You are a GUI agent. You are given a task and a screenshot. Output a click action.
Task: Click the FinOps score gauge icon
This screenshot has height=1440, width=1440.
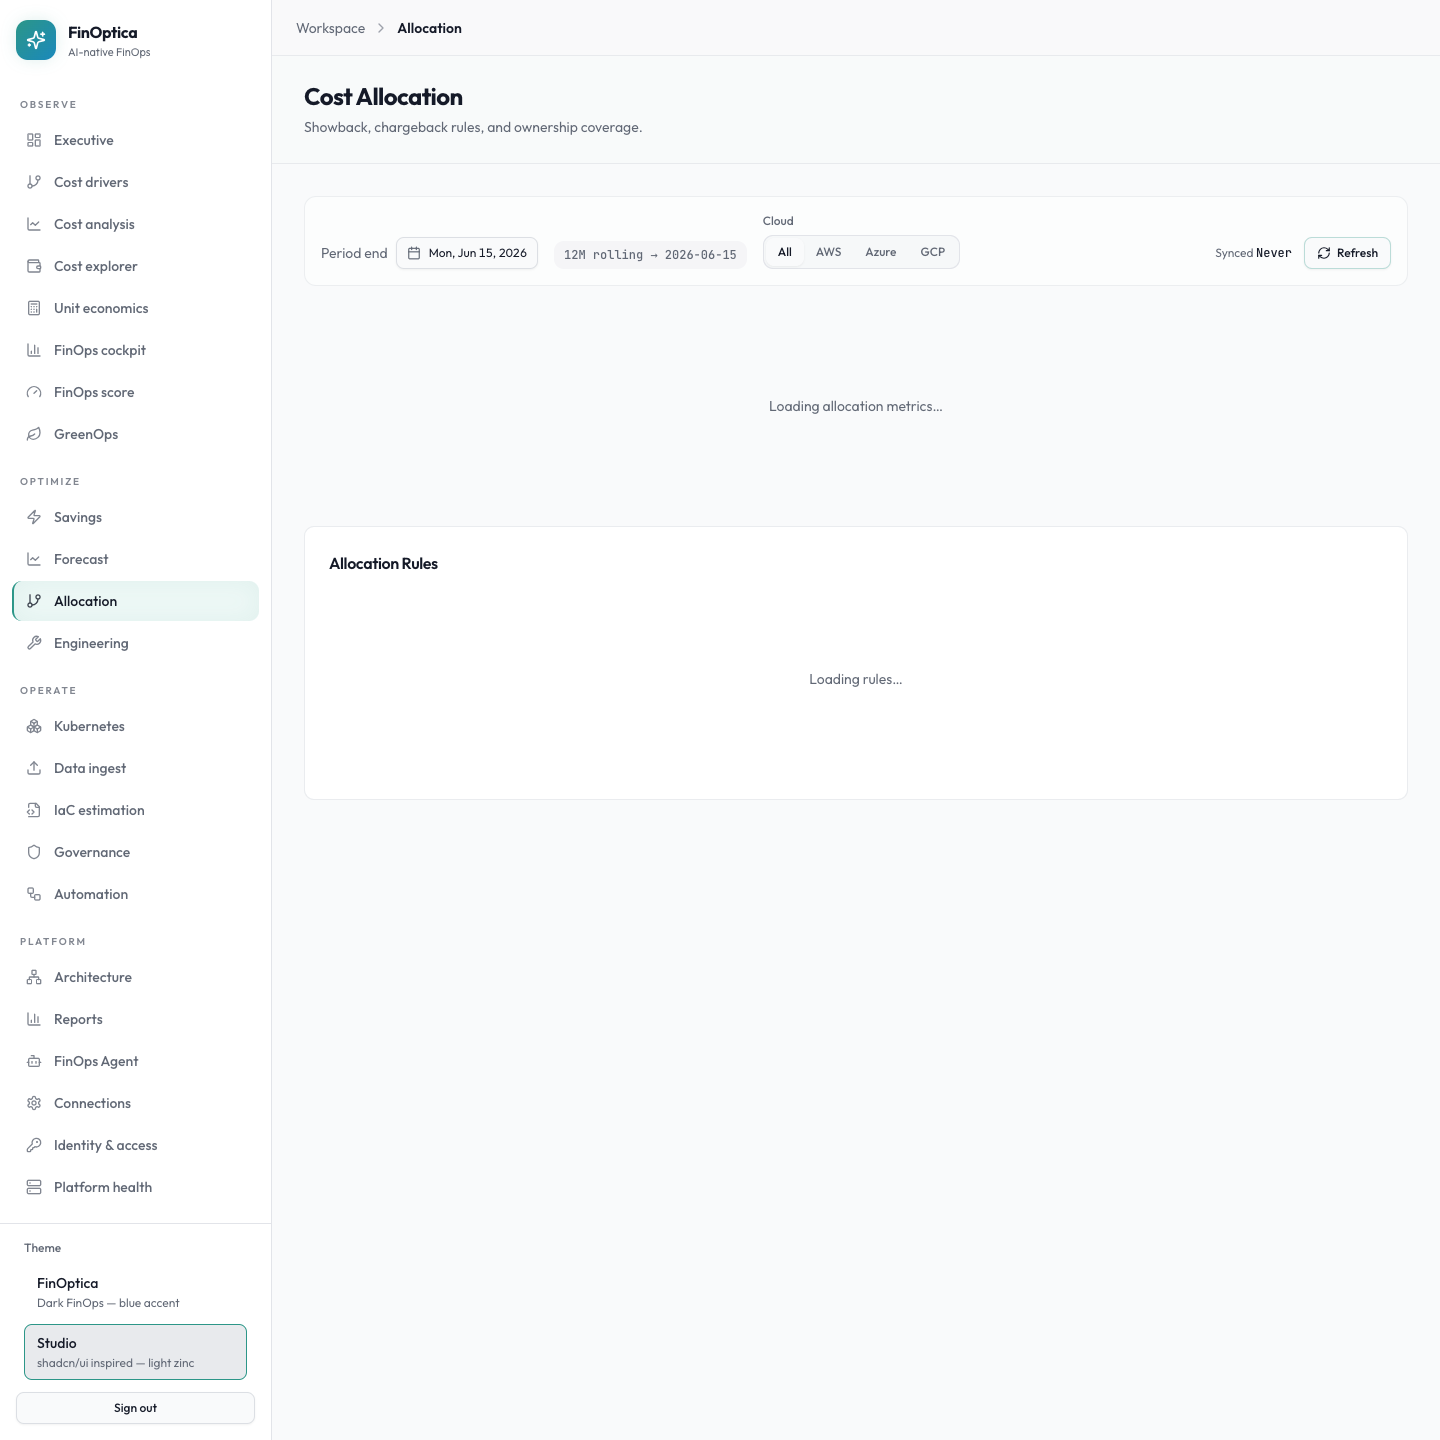(34, 392)
